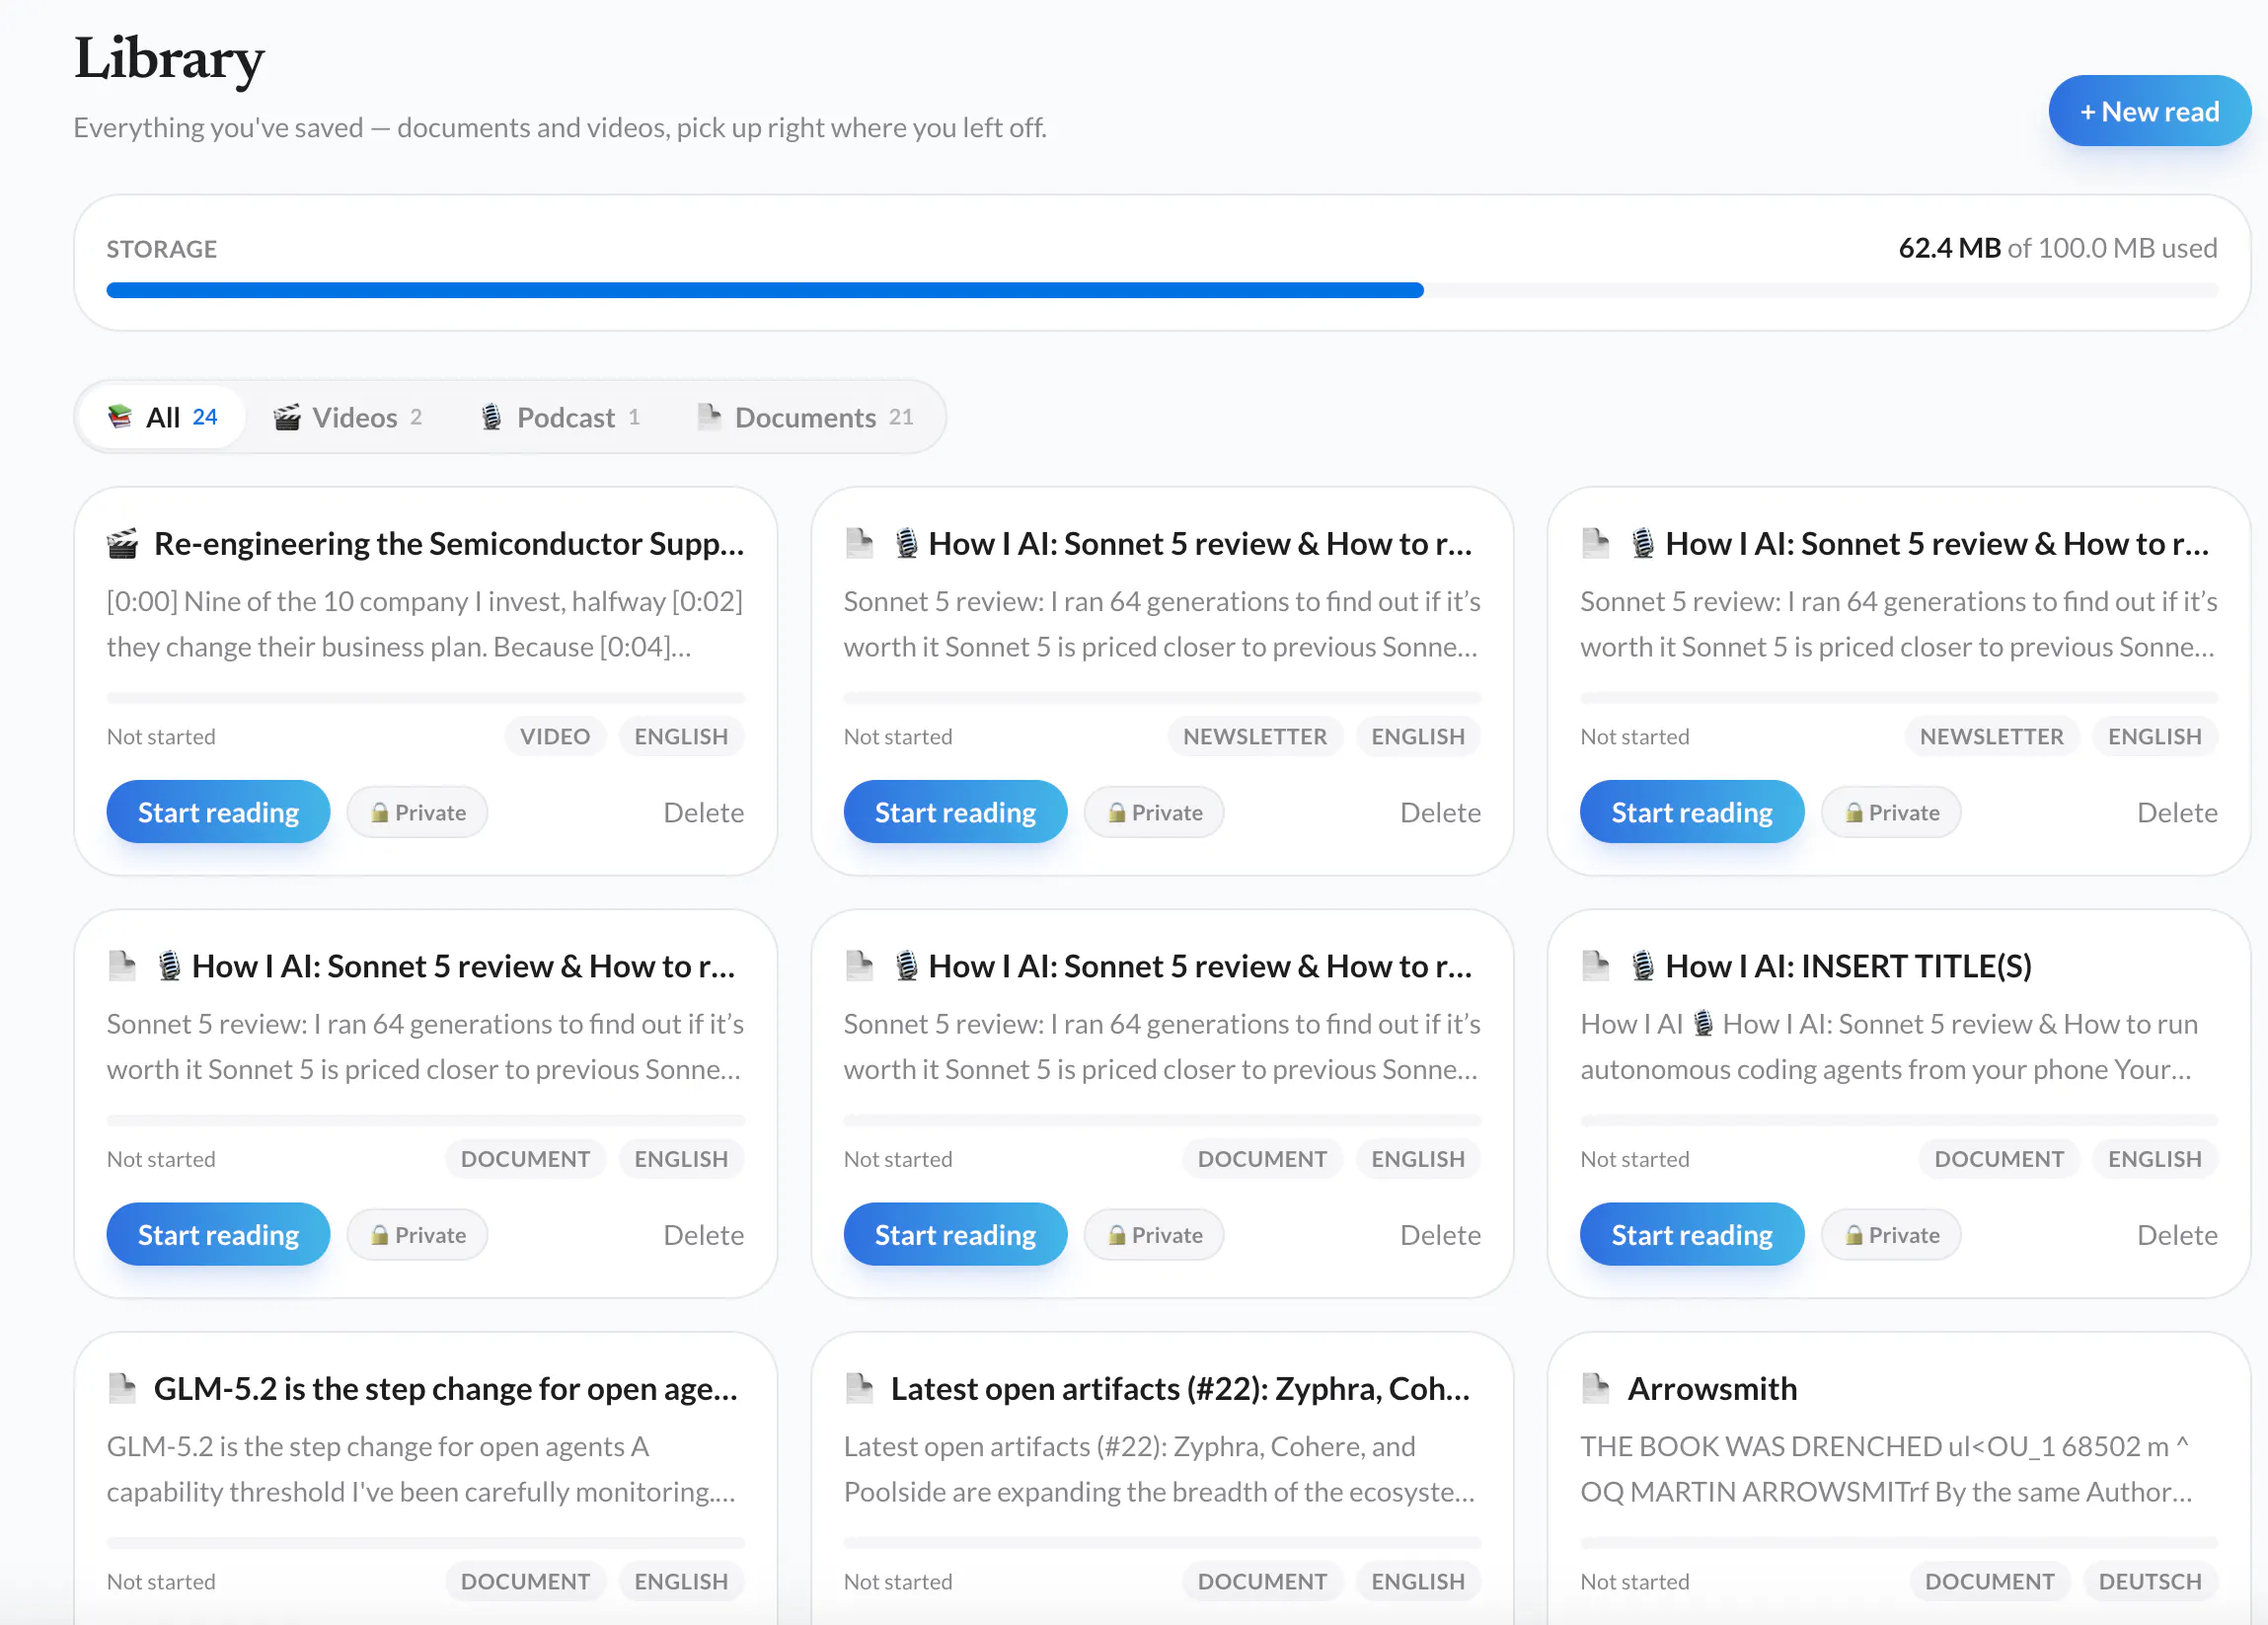The width and height of the screenshot is (2268, 1625).
Task: Click the page icon on the Arrowsmith card
Action: pyautogui.click(x=1596, y=1388)
